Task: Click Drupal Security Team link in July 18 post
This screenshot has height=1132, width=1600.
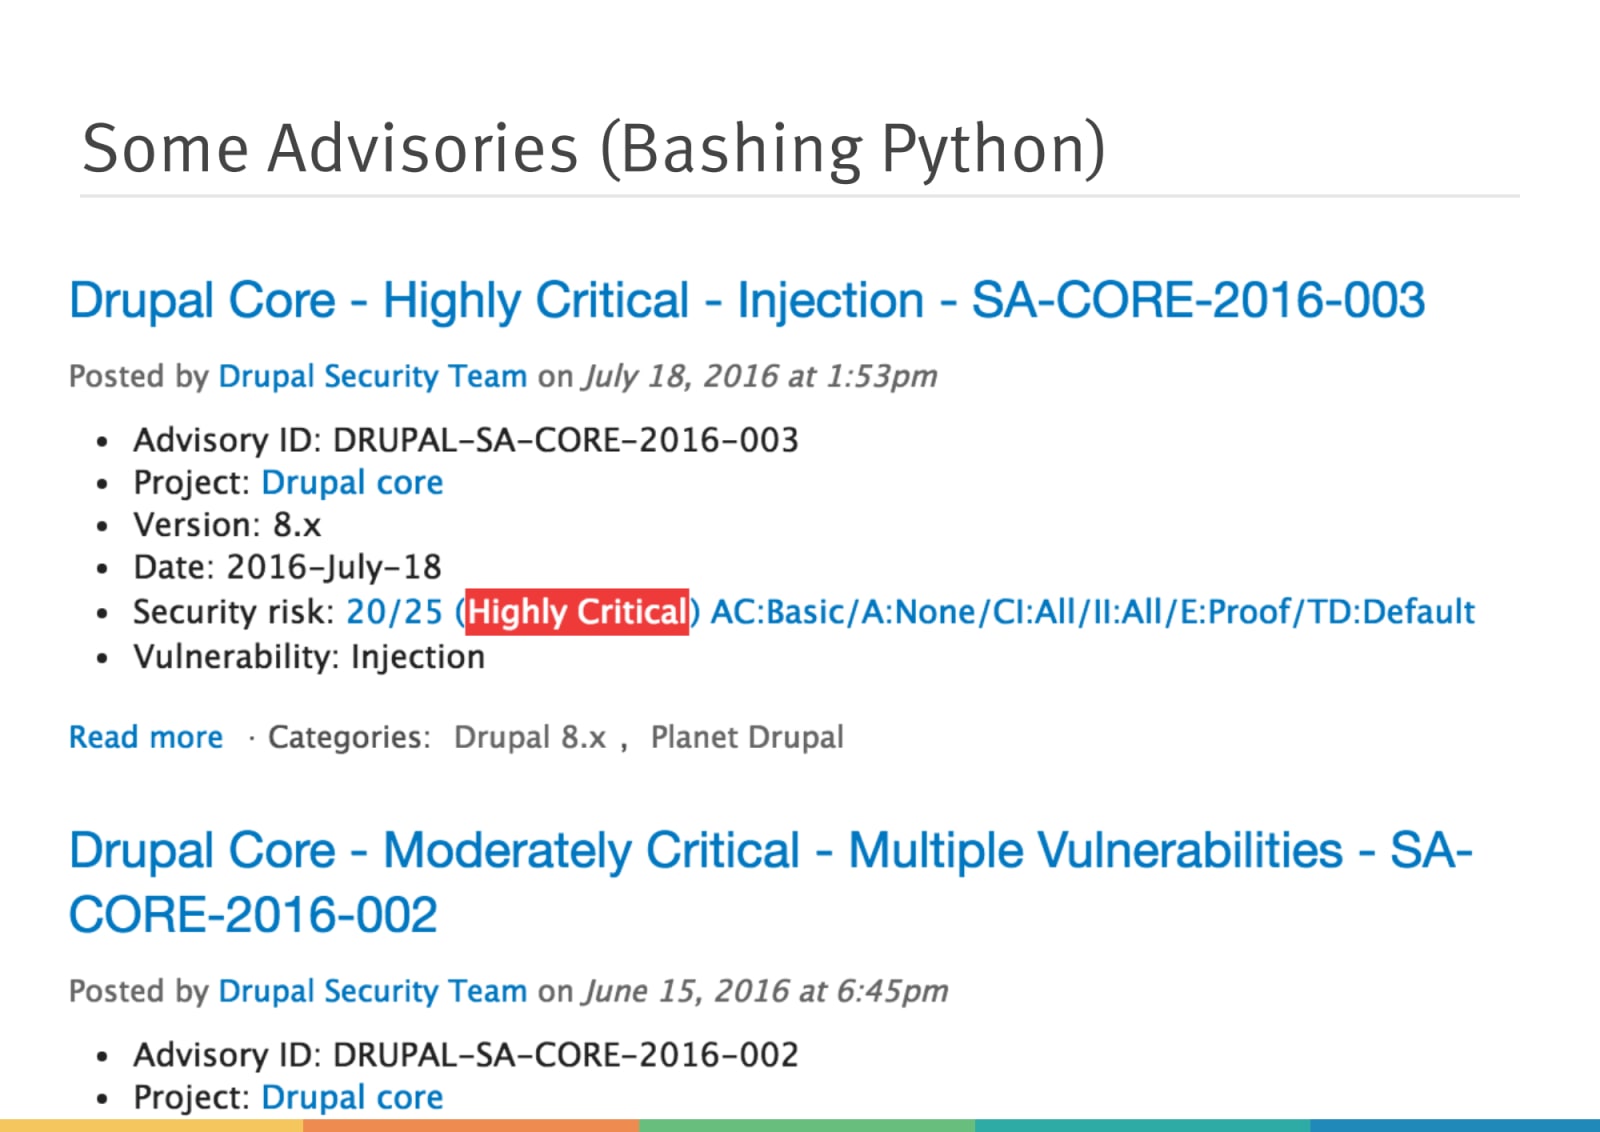Action: [372, 377]
